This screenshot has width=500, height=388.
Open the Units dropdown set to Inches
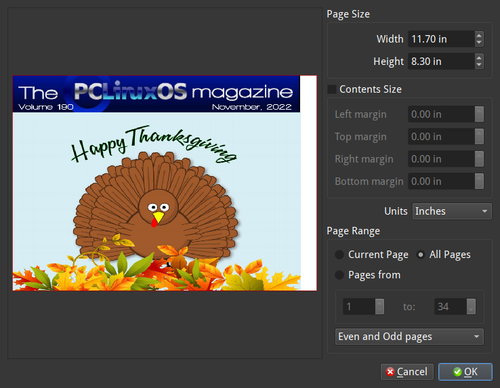[x=452, y=211]
